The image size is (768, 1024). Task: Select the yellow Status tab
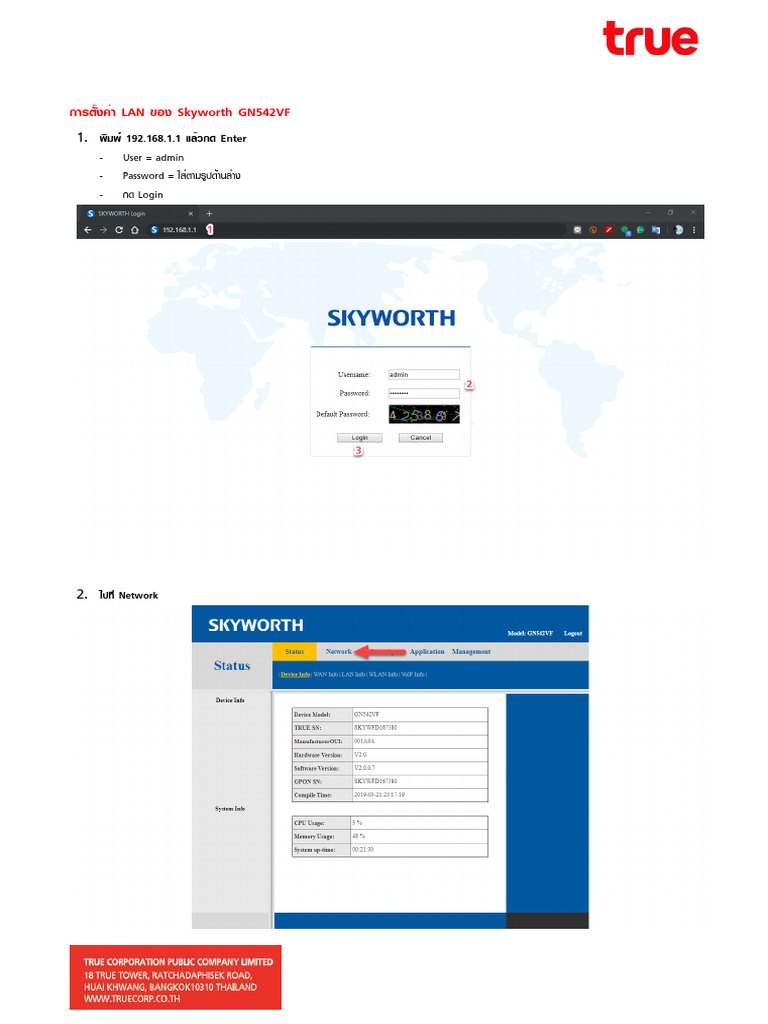(x=295, y=652)
